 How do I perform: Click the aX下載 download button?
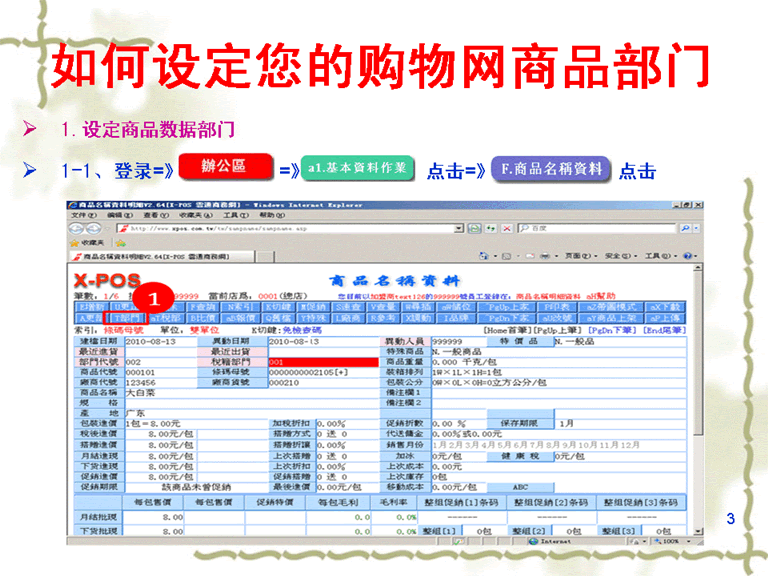coord(665,307)
